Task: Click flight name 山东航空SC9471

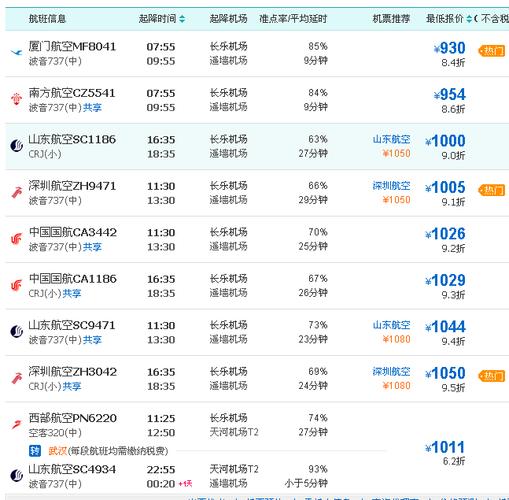Action: click(x=72, y=325)
